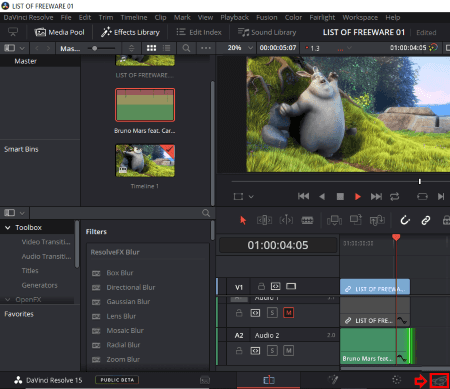Open the Workspace menu
This screenshot has width=450, height=389.
(x=360, y=17)
